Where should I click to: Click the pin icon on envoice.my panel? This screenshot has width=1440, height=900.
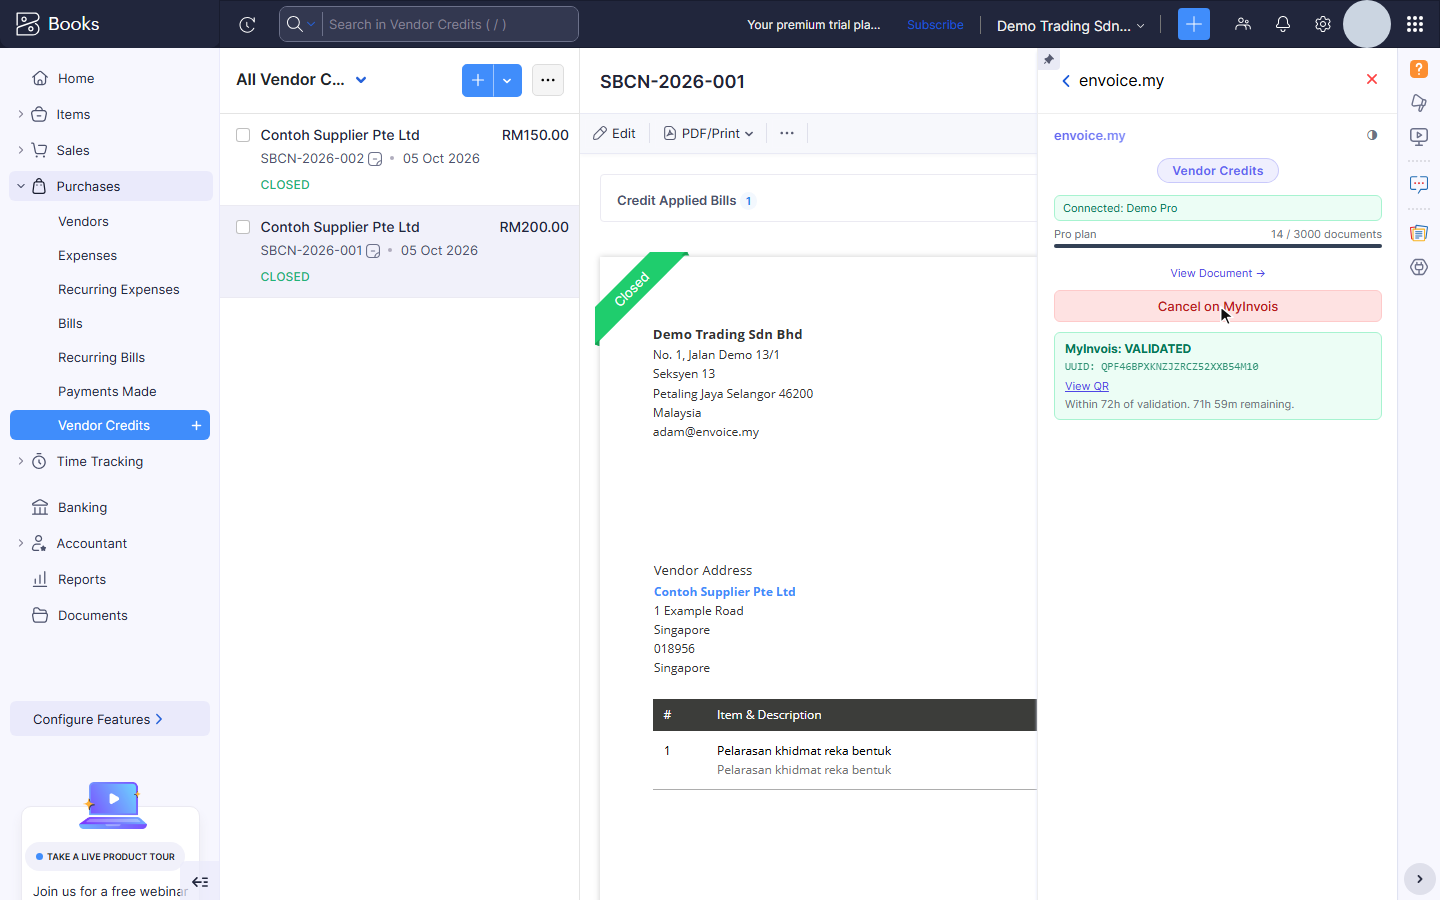tap(1048, 59)
